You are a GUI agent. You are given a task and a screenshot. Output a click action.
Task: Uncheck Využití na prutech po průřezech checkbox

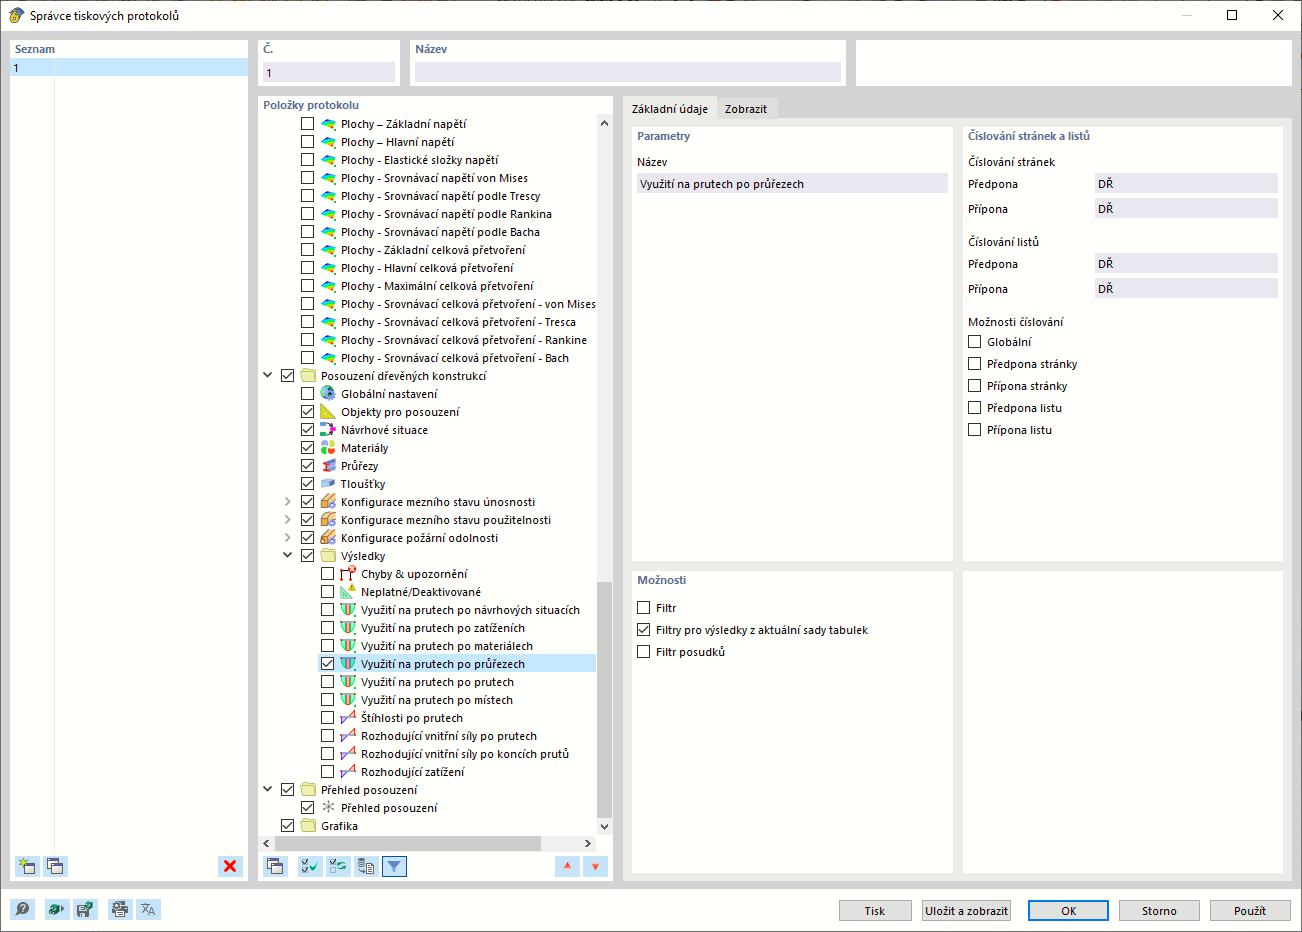coord(328,664)
